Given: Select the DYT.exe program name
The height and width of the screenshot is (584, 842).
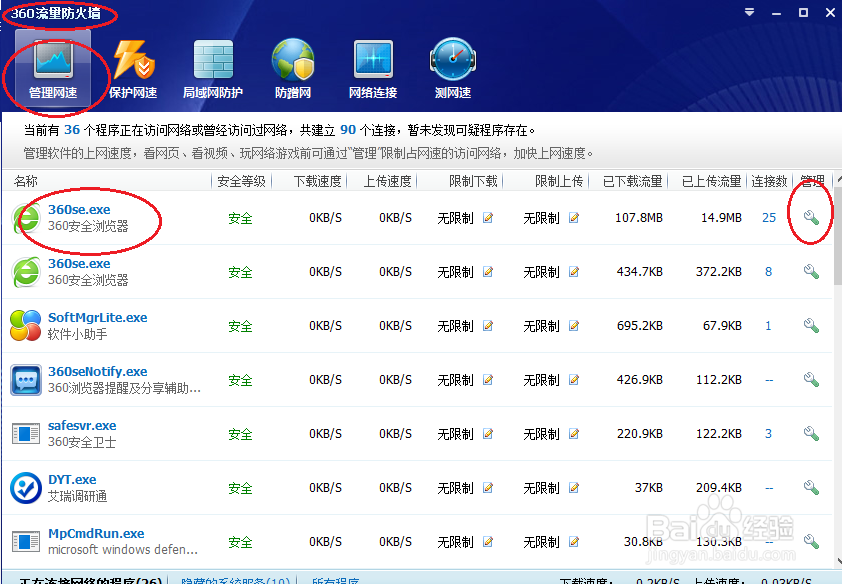Looking at the screenshot, I should click(72, 479).
